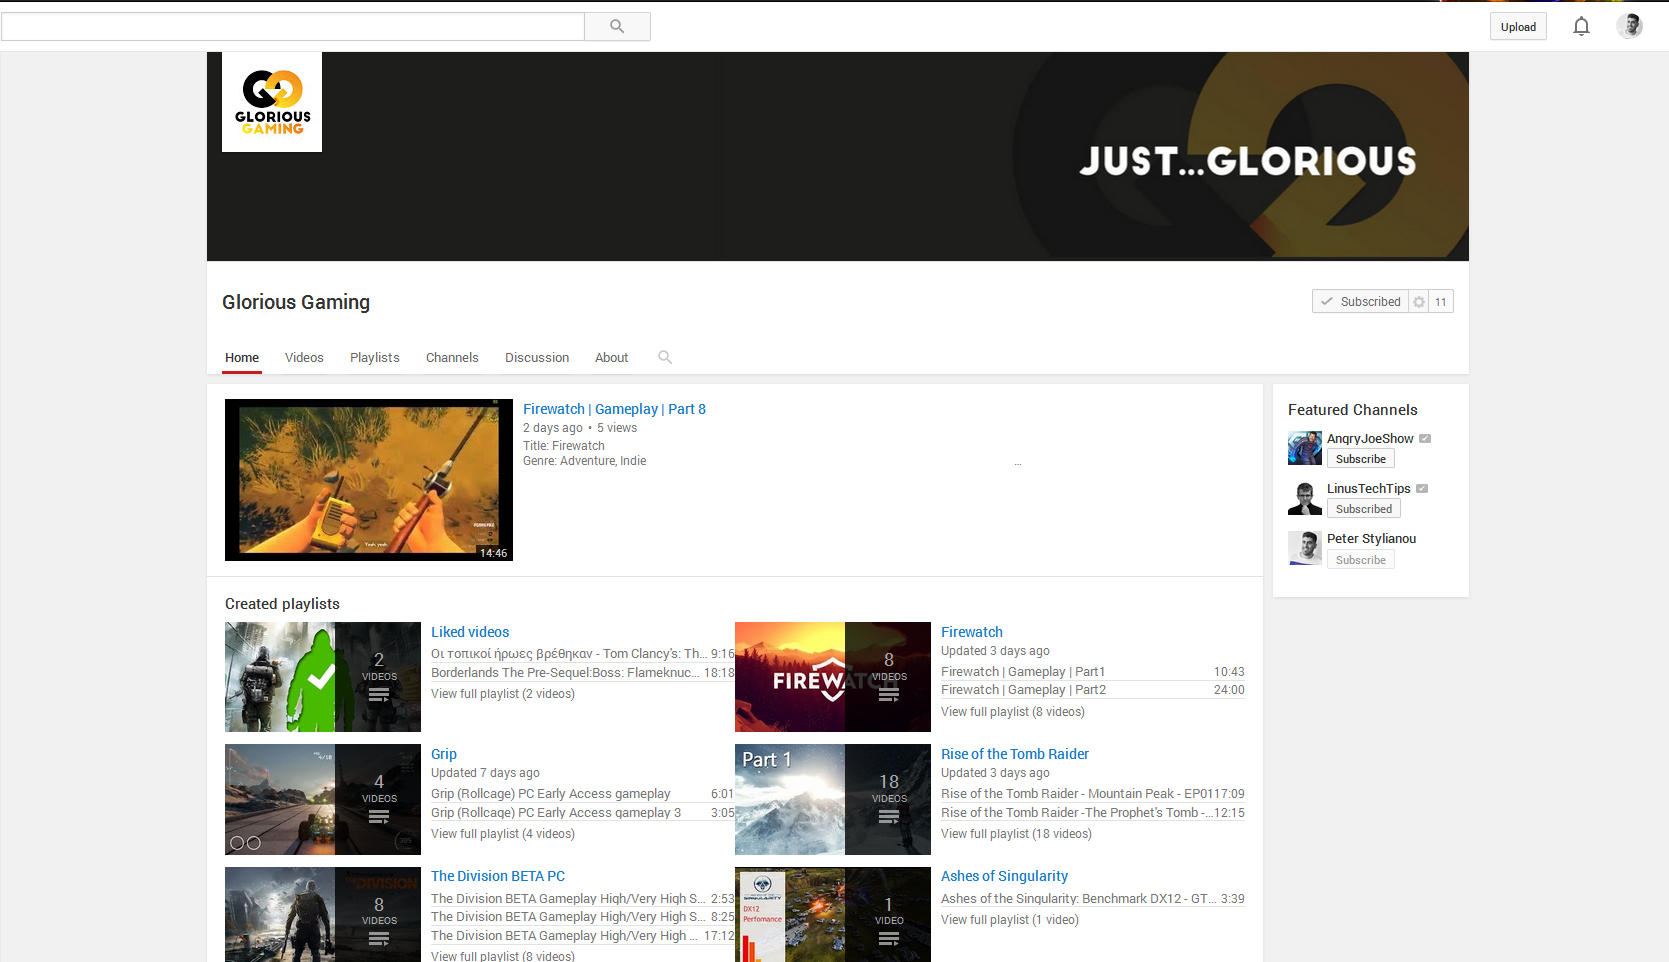Switch to the Playlists tab
Viewport: 1669px width, 962px height.
coord(375,358)
